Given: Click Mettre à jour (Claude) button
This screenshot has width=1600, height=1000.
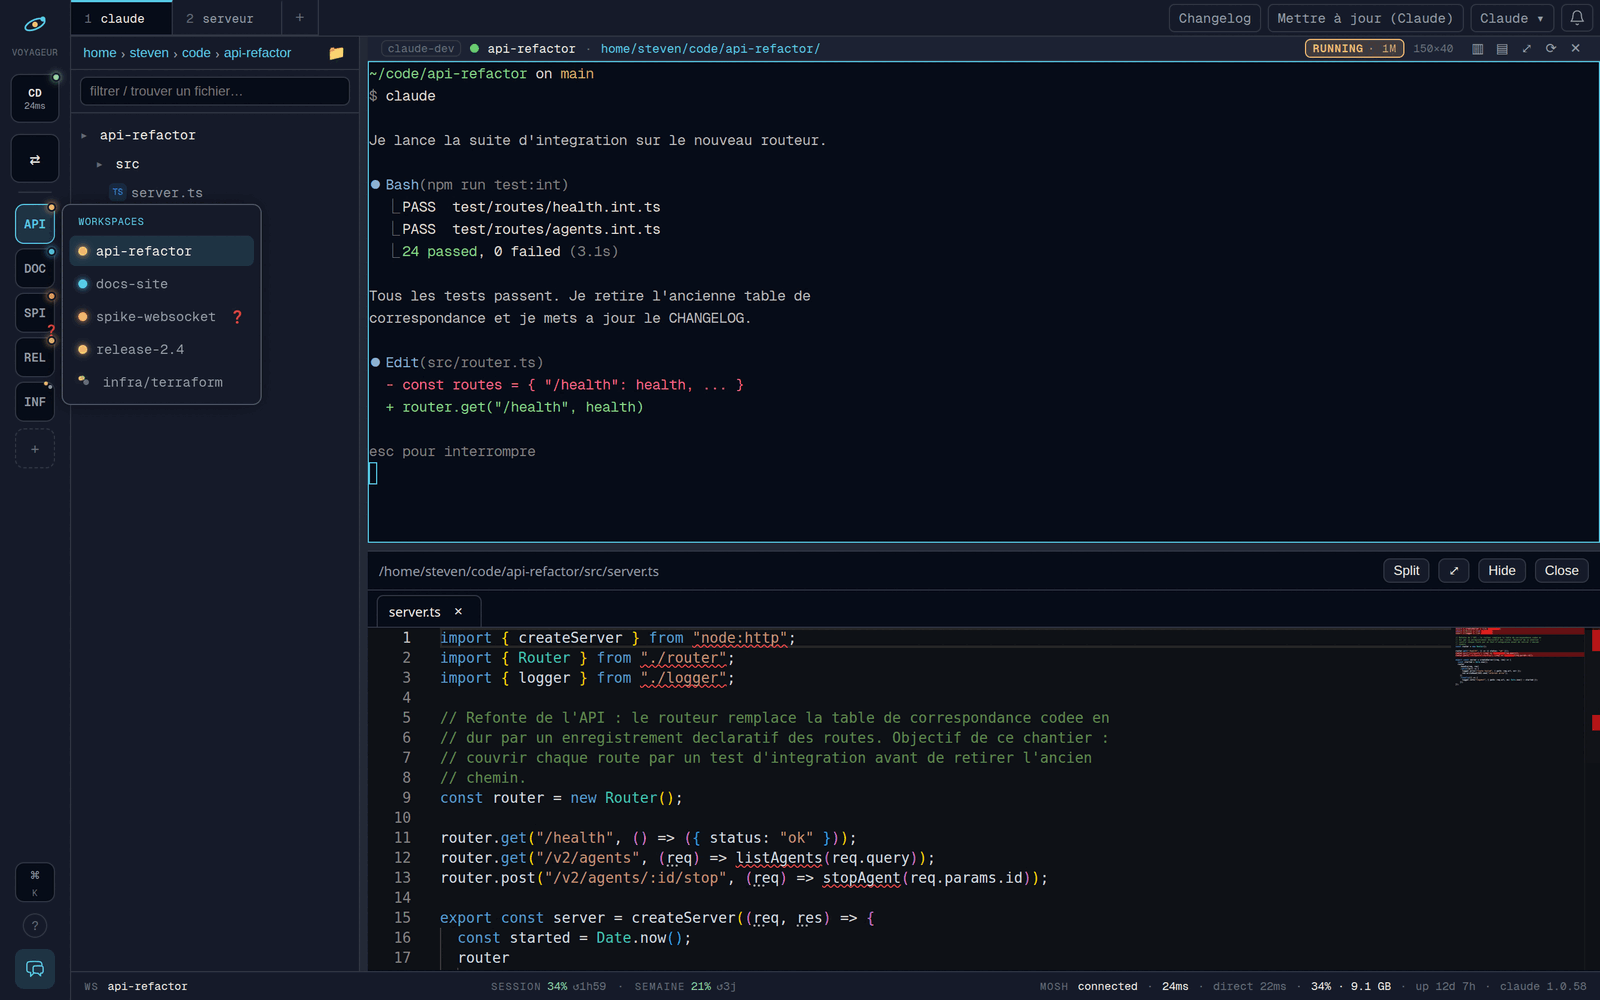Looking at the screenshot, I should 1365,18.
